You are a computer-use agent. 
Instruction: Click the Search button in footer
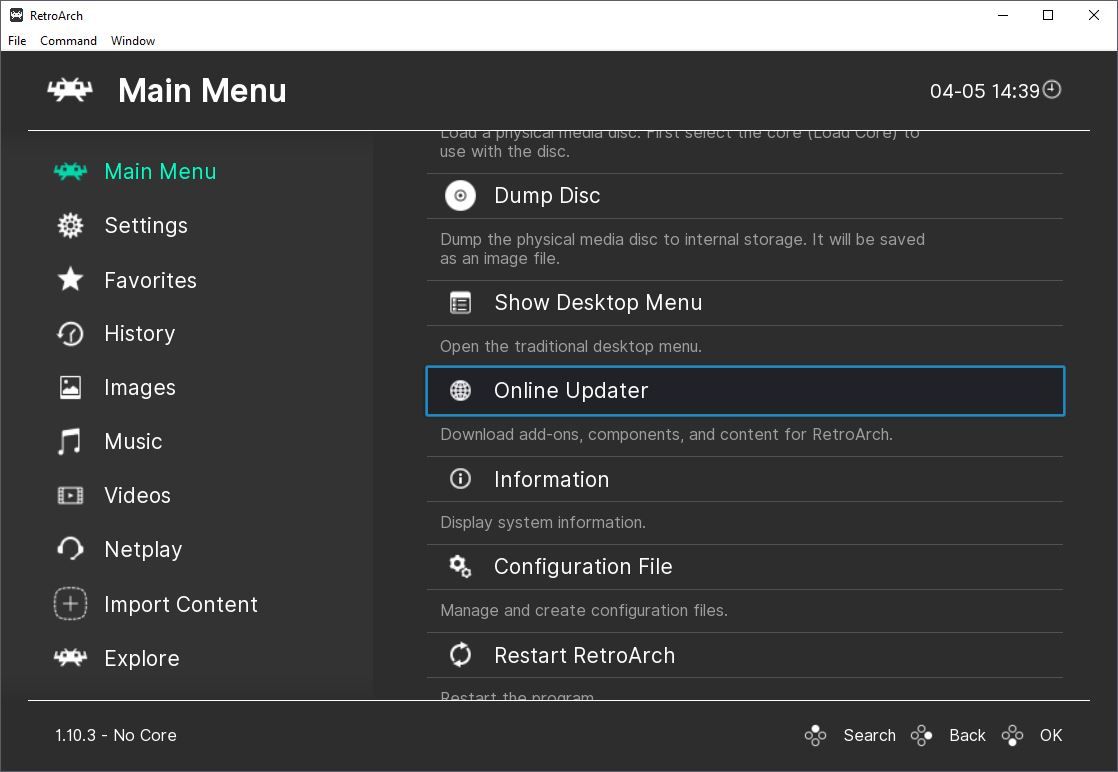(x=868, y=735)
